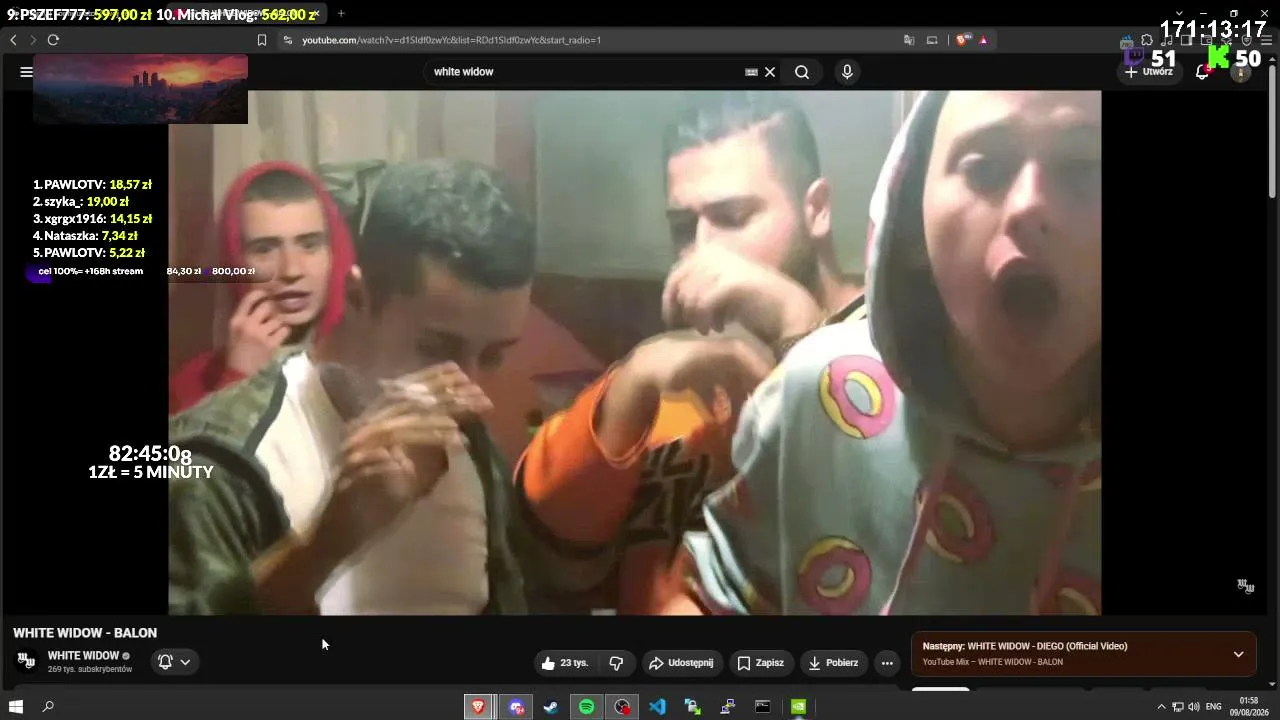The image size is (1280, 720).
Task: Clear the 'white widow' search text
Action: (x=770, y=72)
